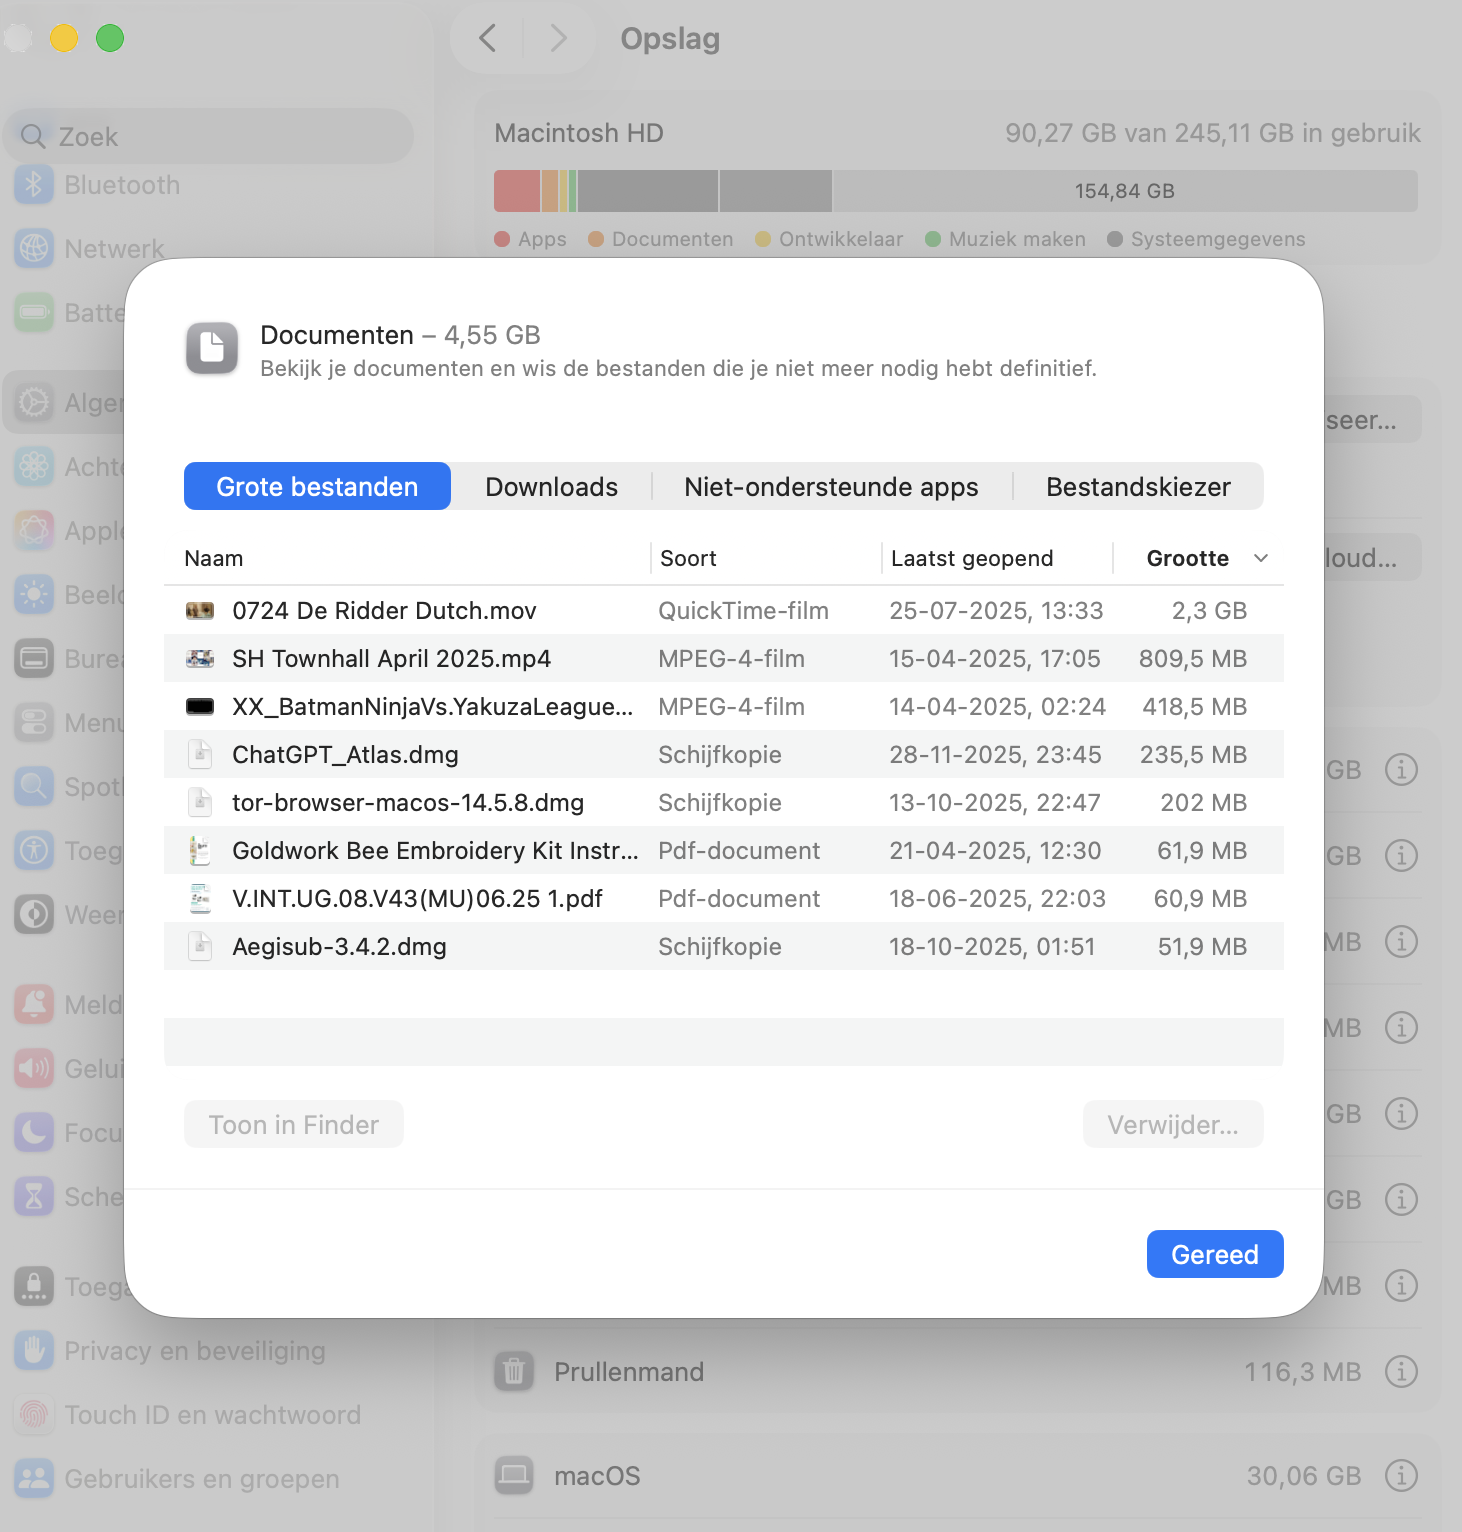Screen dimensions: 1462x1532
Task: Click the Focus moon icon in sidebar
Action: [33, 1132]
